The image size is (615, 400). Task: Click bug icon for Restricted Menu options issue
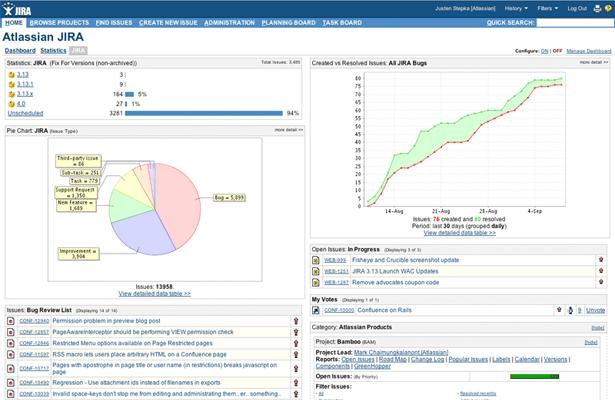pyautogui.click(x=11, y=343)
